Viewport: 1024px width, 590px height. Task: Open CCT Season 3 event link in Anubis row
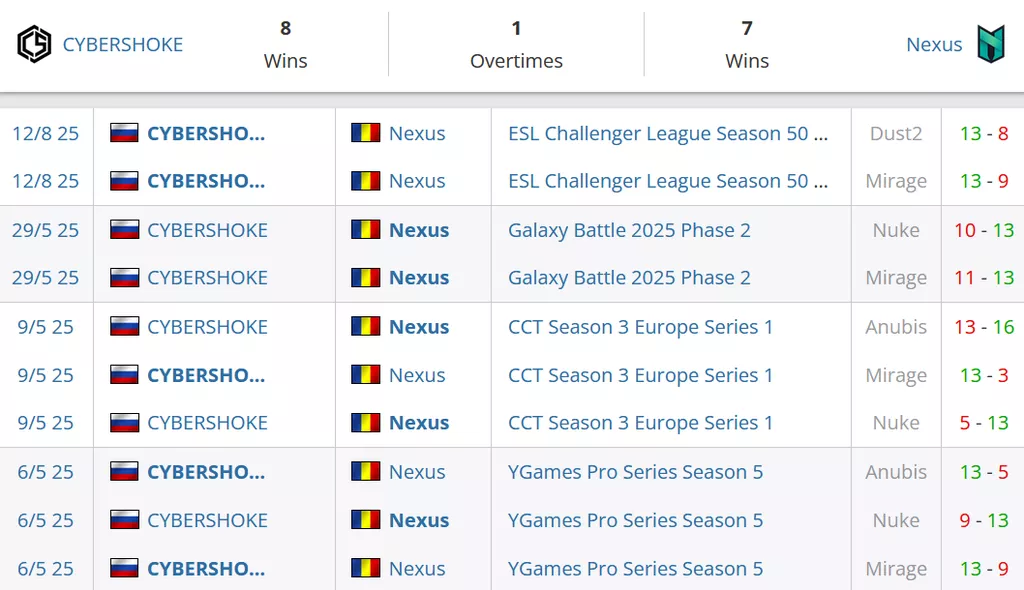640,327
